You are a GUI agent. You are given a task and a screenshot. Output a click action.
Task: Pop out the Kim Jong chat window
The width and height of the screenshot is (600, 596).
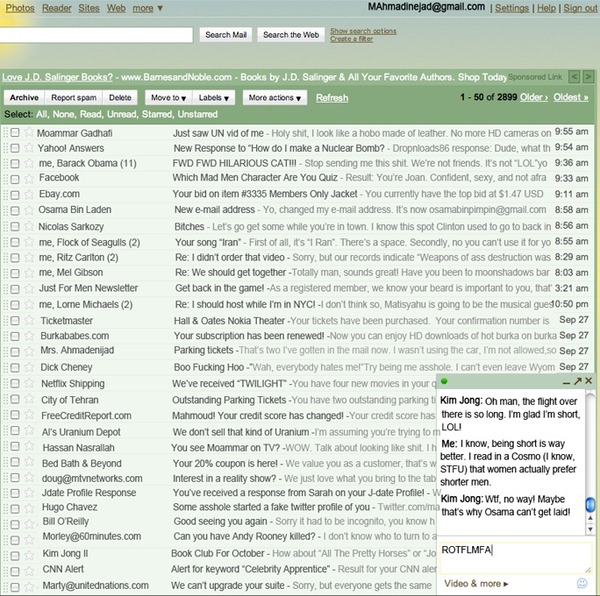577,381
